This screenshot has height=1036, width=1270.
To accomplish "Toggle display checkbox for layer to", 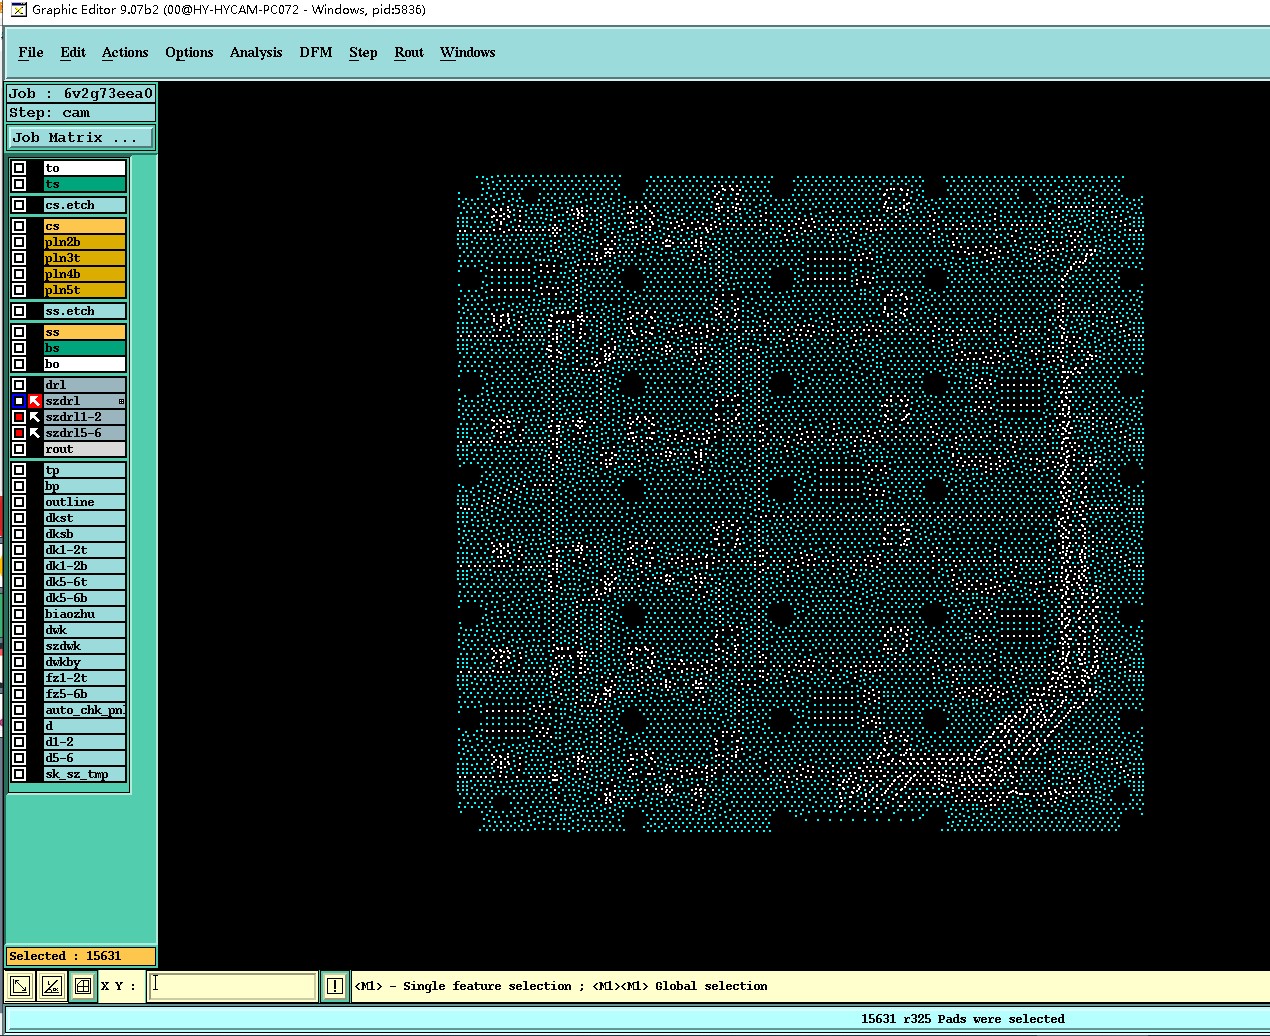I will coord(19,168).
